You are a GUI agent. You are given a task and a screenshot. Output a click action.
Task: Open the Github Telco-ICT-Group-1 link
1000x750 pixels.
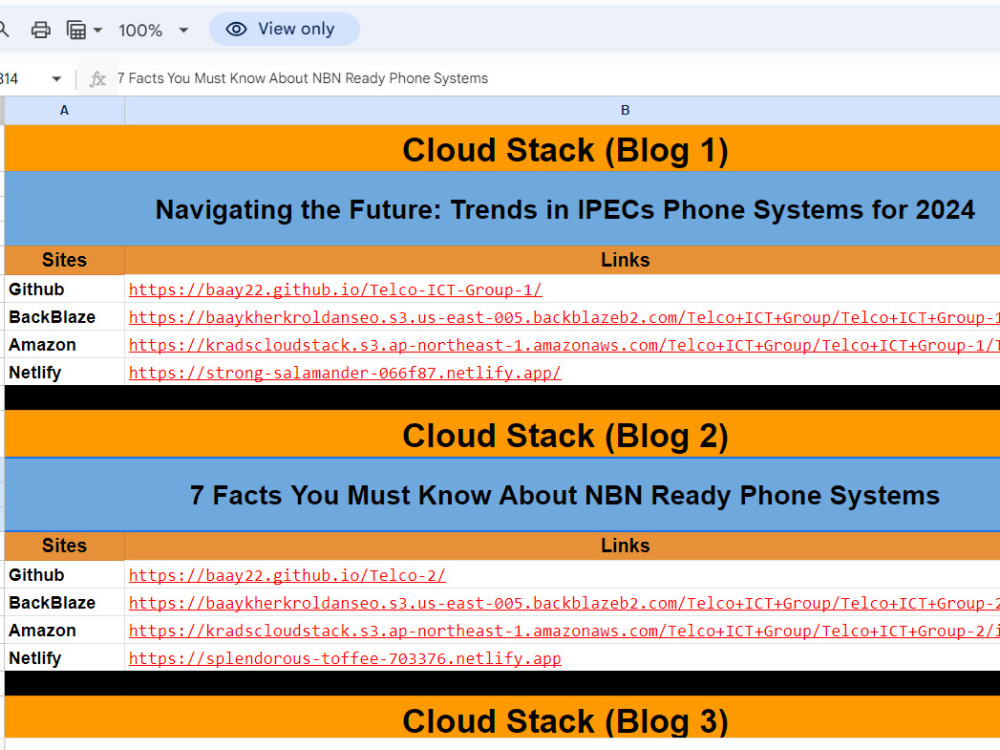click(334, 289)
